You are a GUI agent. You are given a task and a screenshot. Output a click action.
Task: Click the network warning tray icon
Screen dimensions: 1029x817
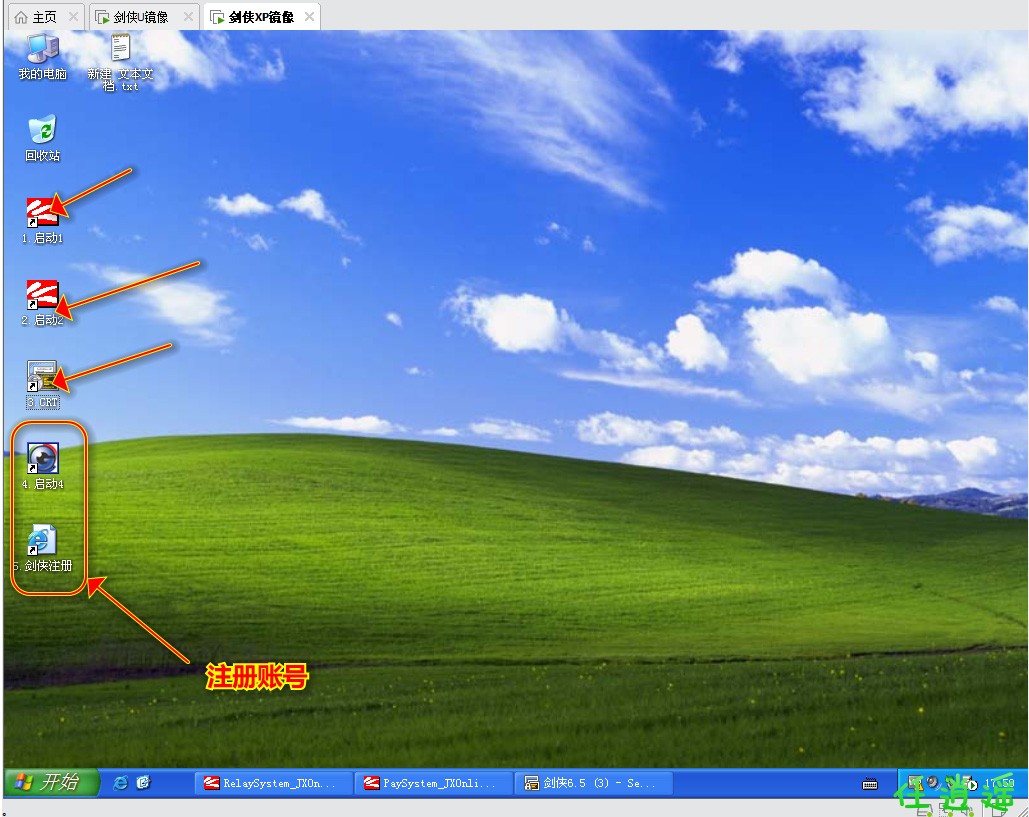916,783
